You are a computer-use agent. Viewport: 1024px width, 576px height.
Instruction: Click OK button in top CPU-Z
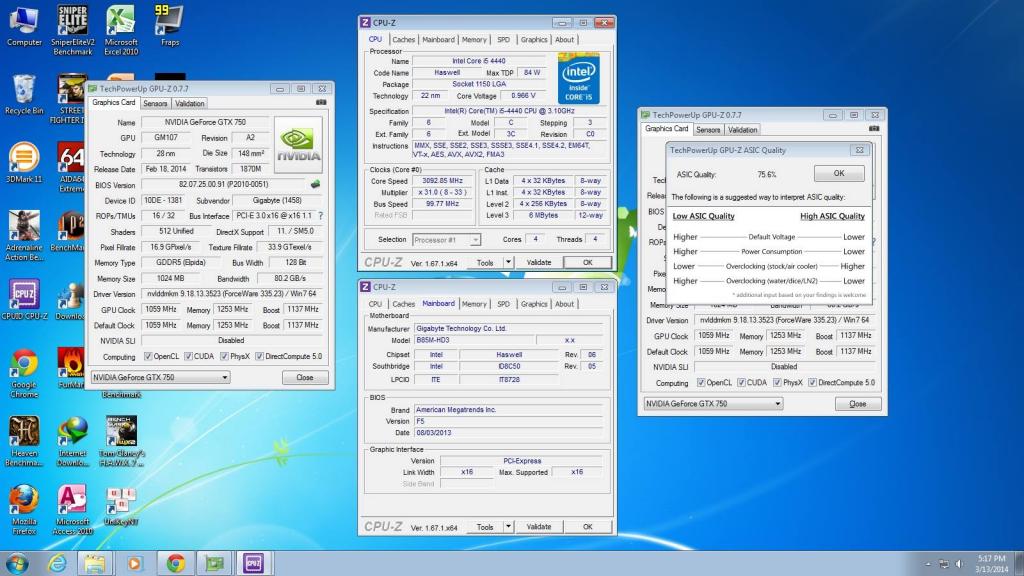click(588, 263)
